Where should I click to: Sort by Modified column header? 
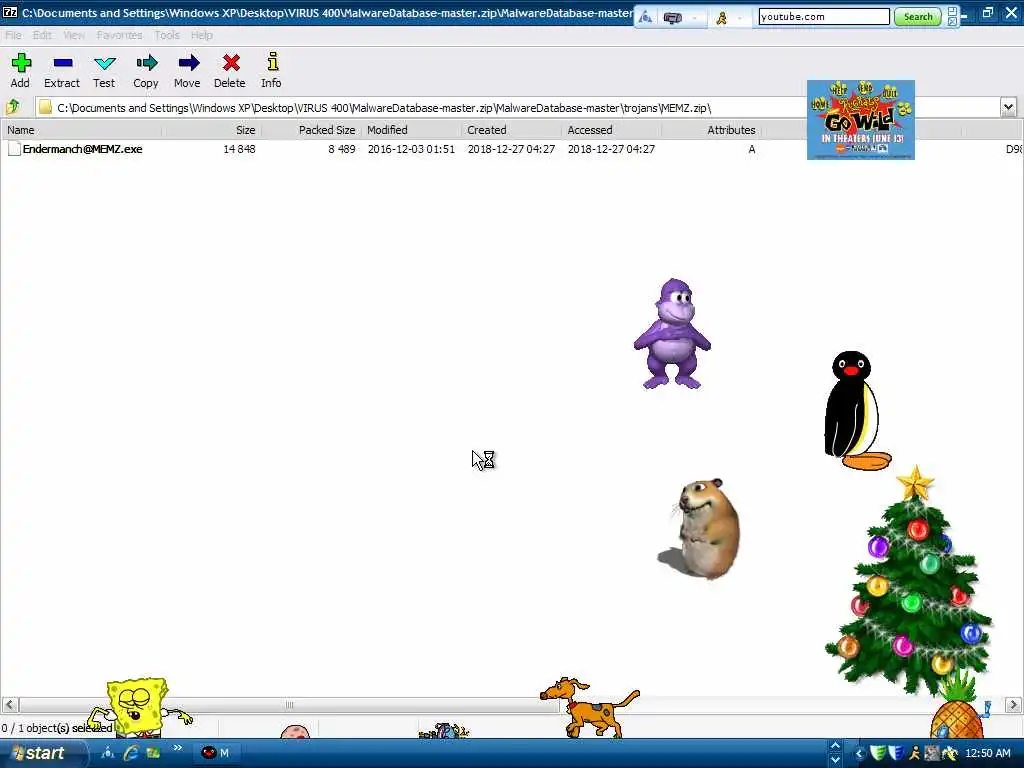tap(411, 130)
